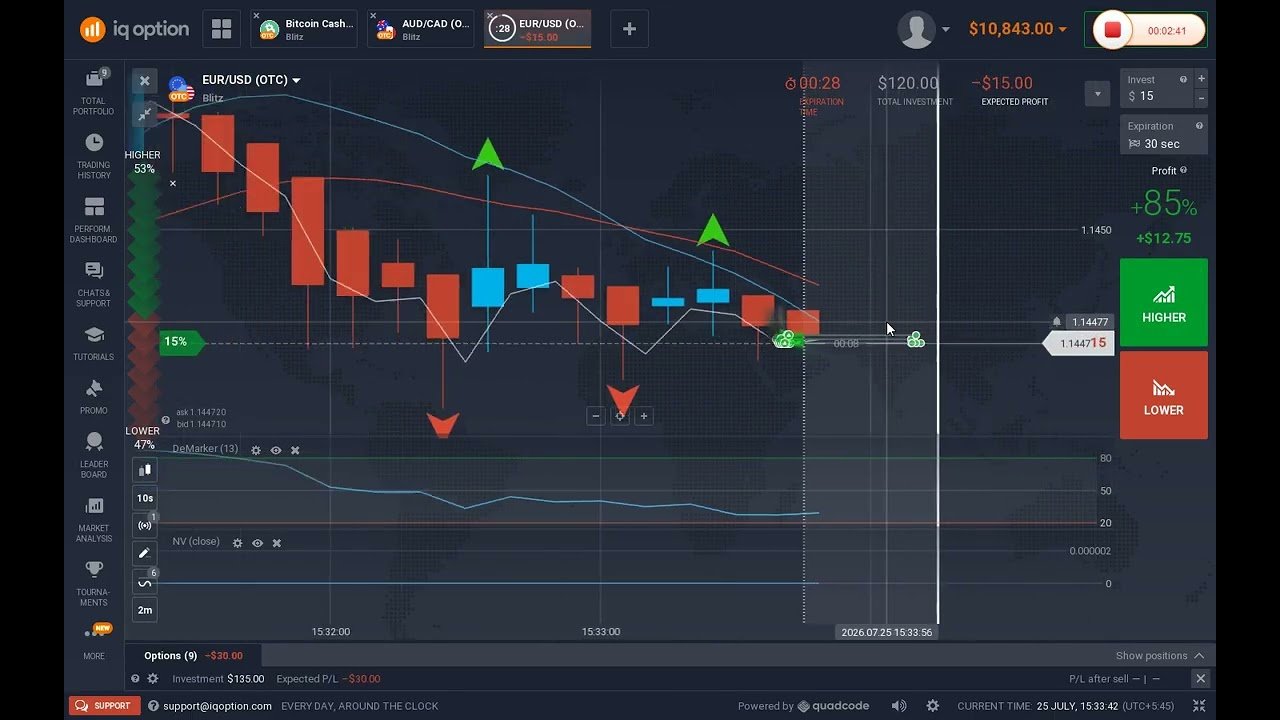Remove the NV indicator
This screenshot has height=720, width=1280.
[277, 543]
